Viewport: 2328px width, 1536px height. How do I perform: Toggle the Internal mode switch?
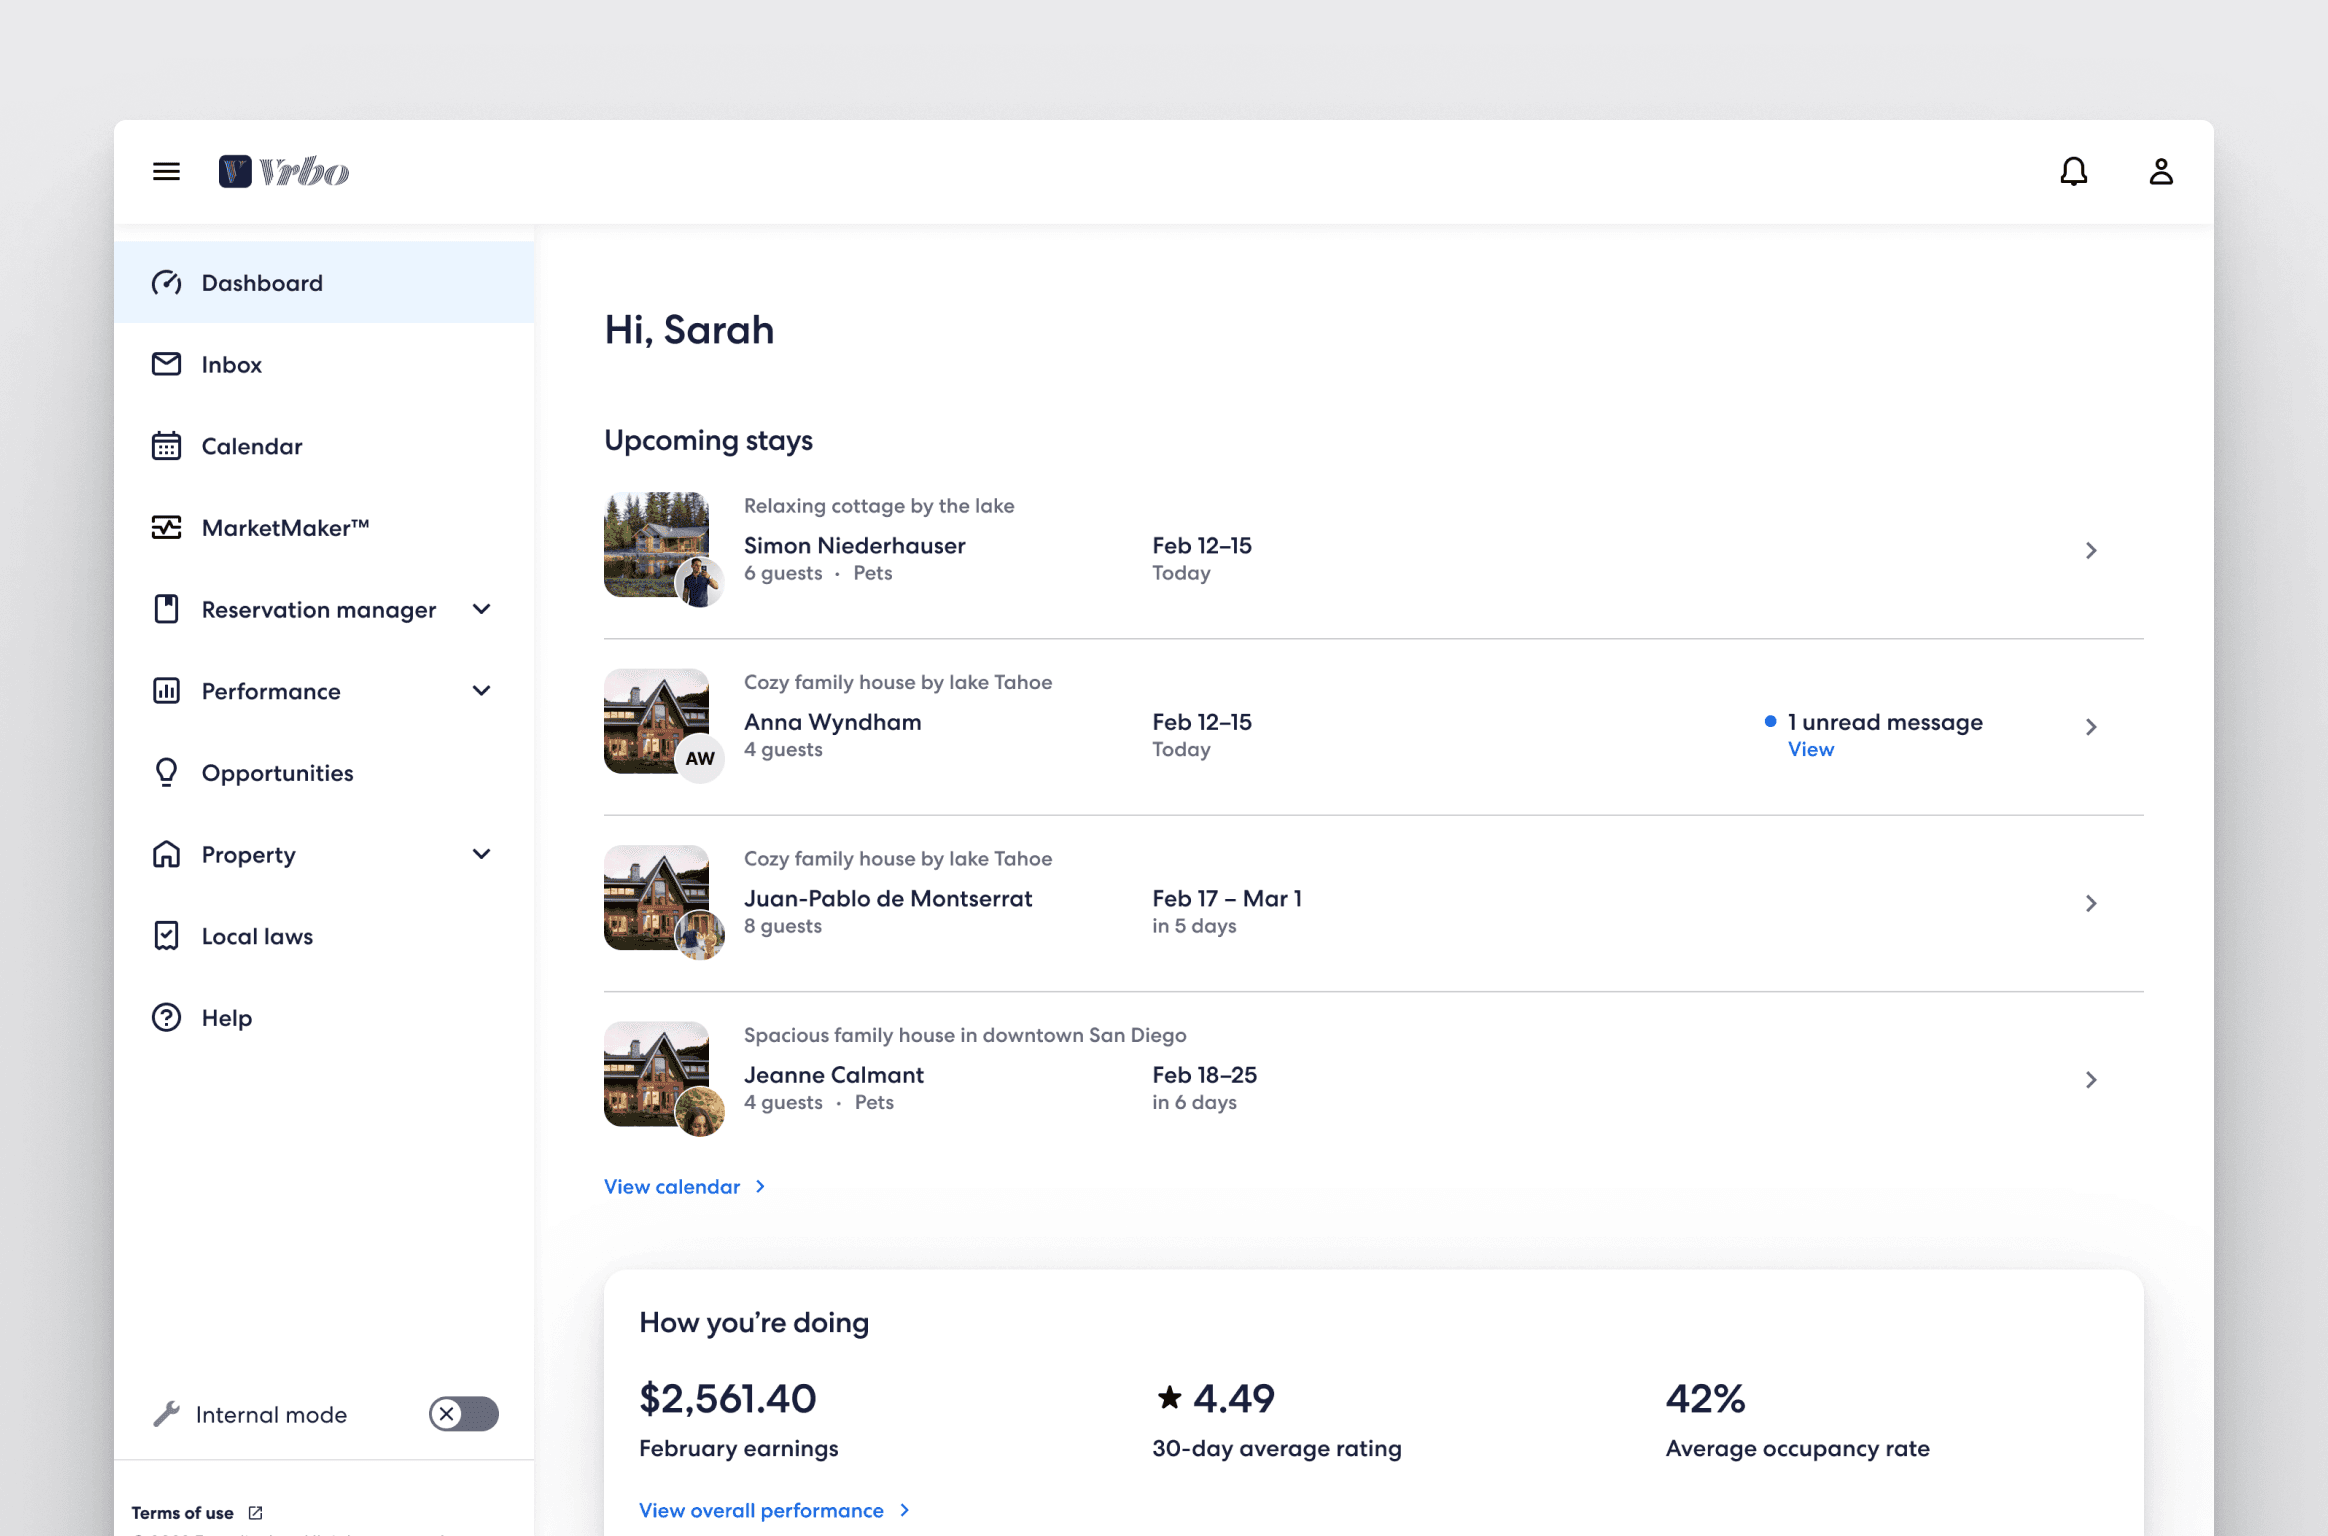point(463,1413)
